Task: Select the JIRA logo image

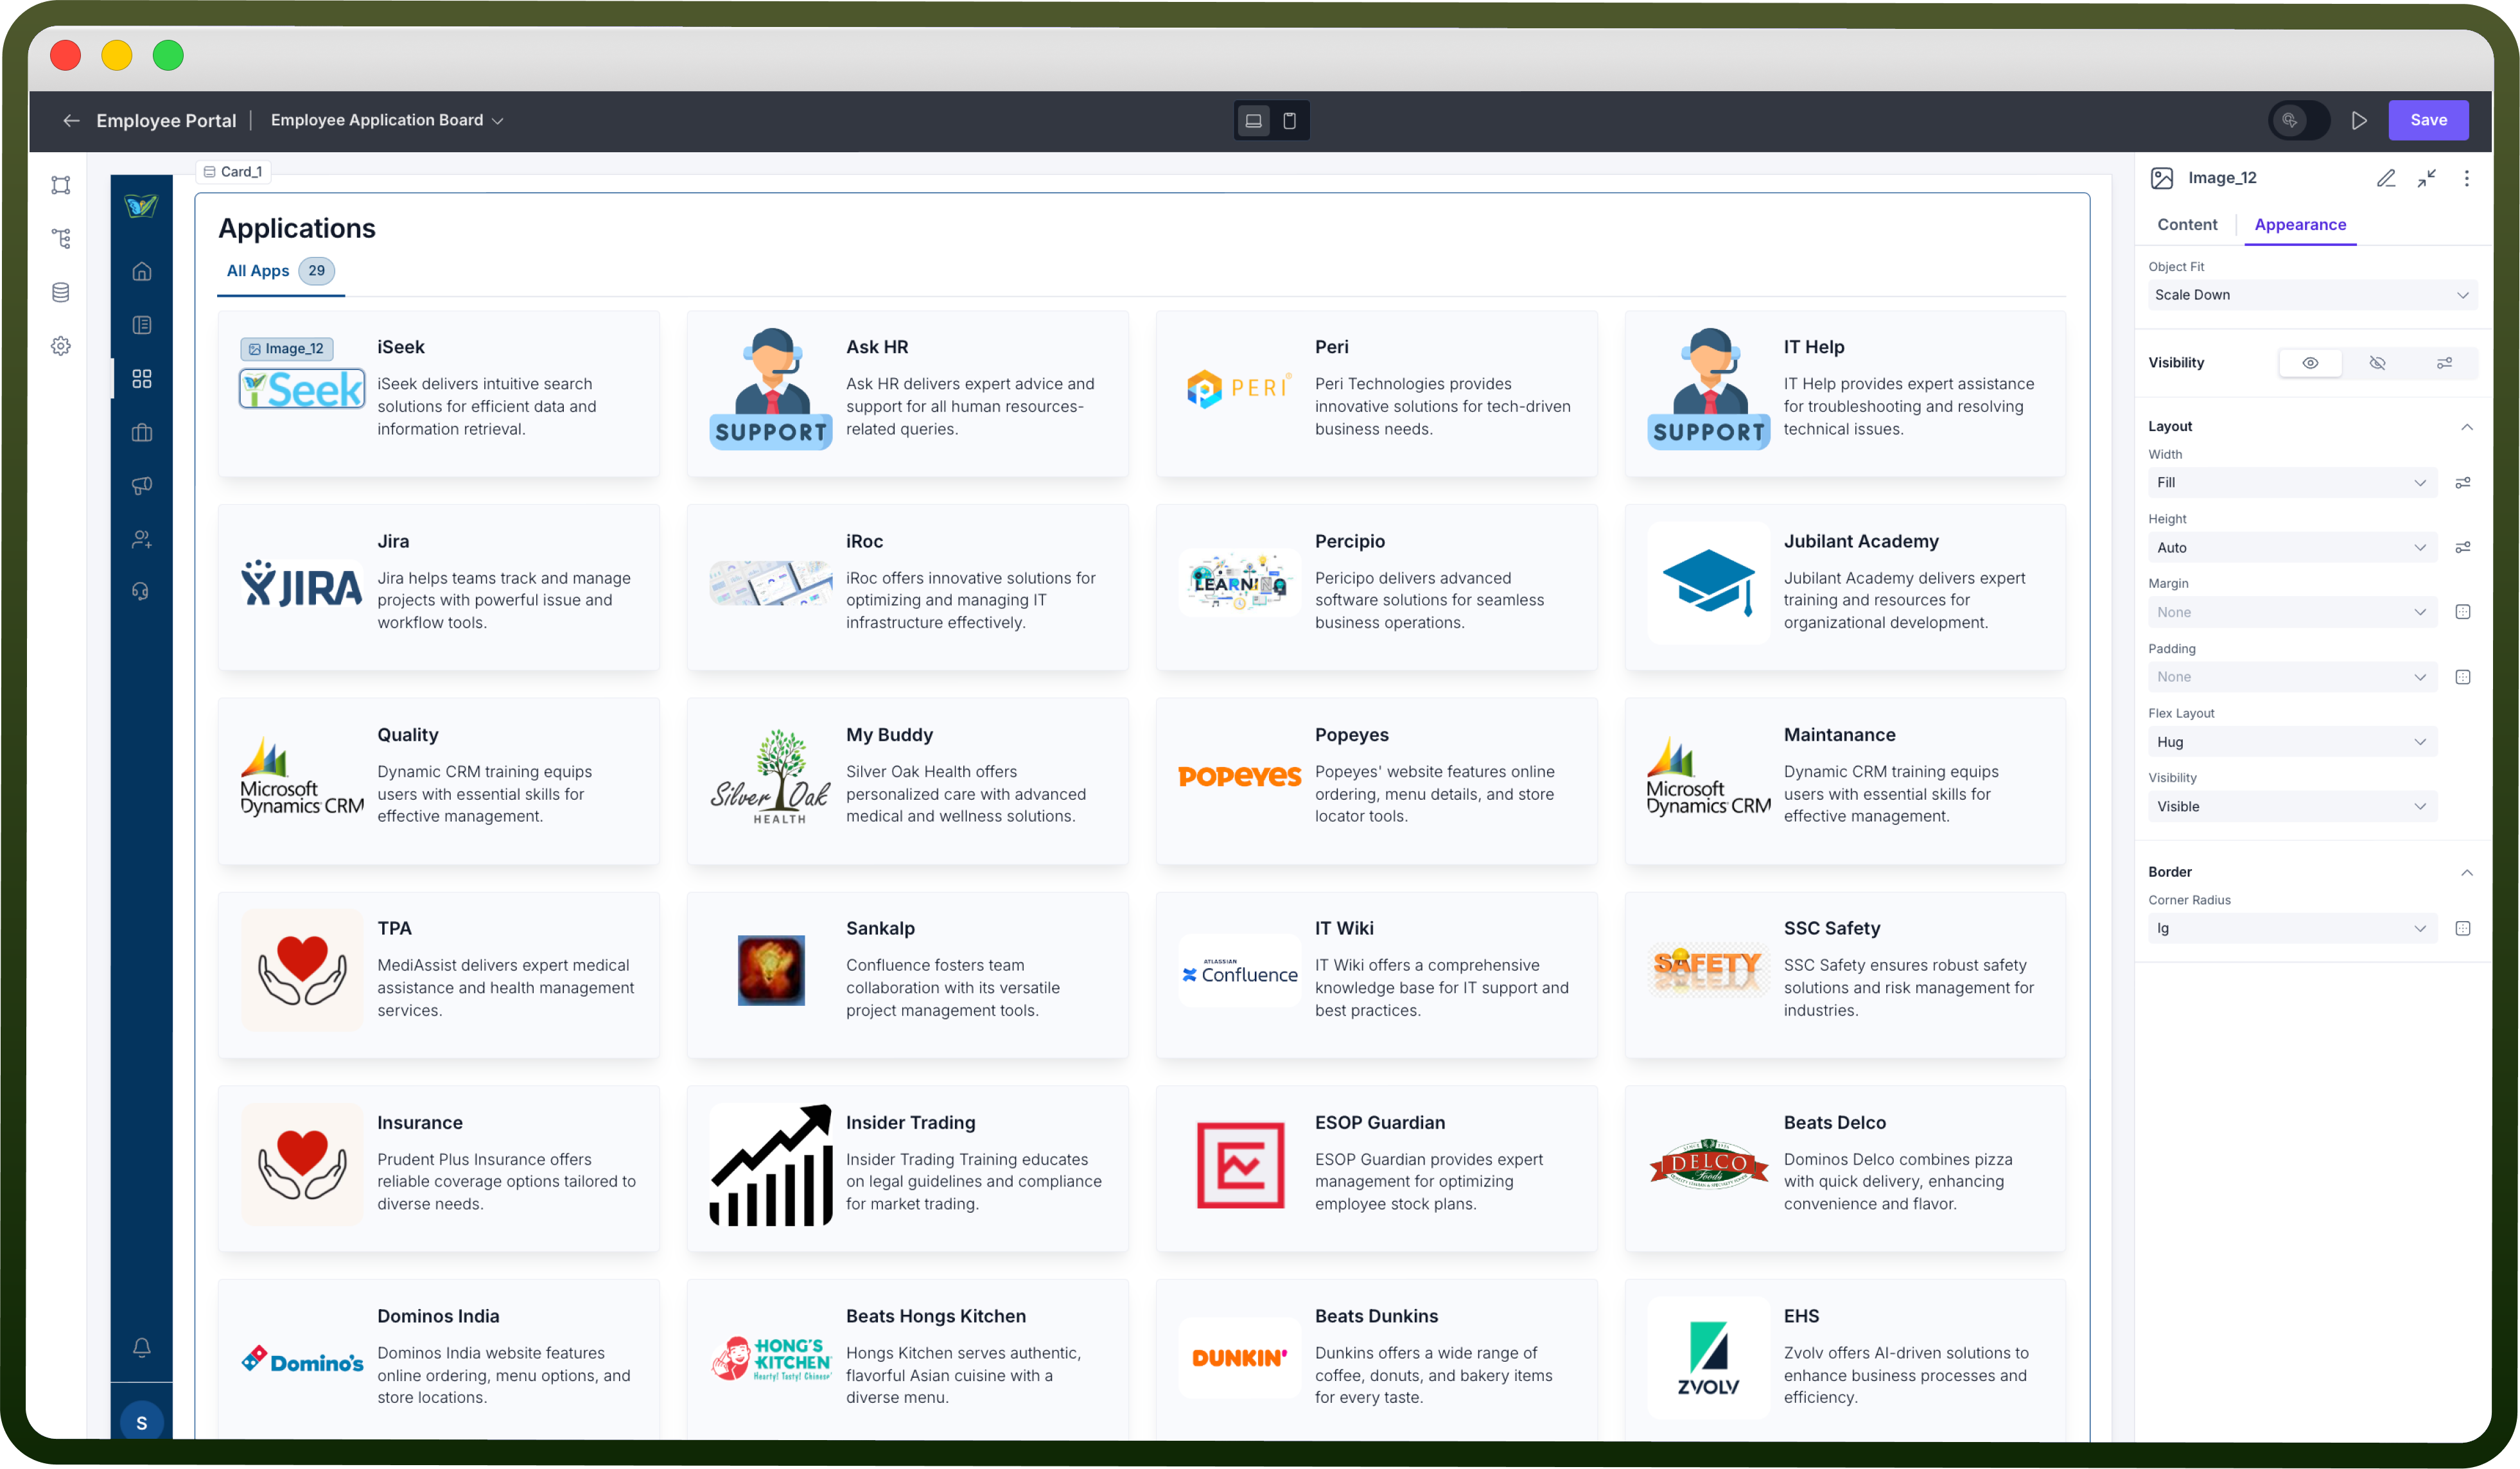Action: pyautogui.click(x=302, y=584)
